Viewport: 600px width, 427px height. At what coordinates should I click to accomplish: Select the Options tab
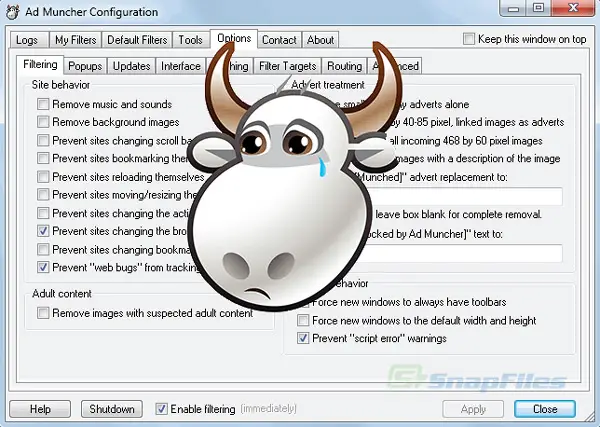click(234, 39)
